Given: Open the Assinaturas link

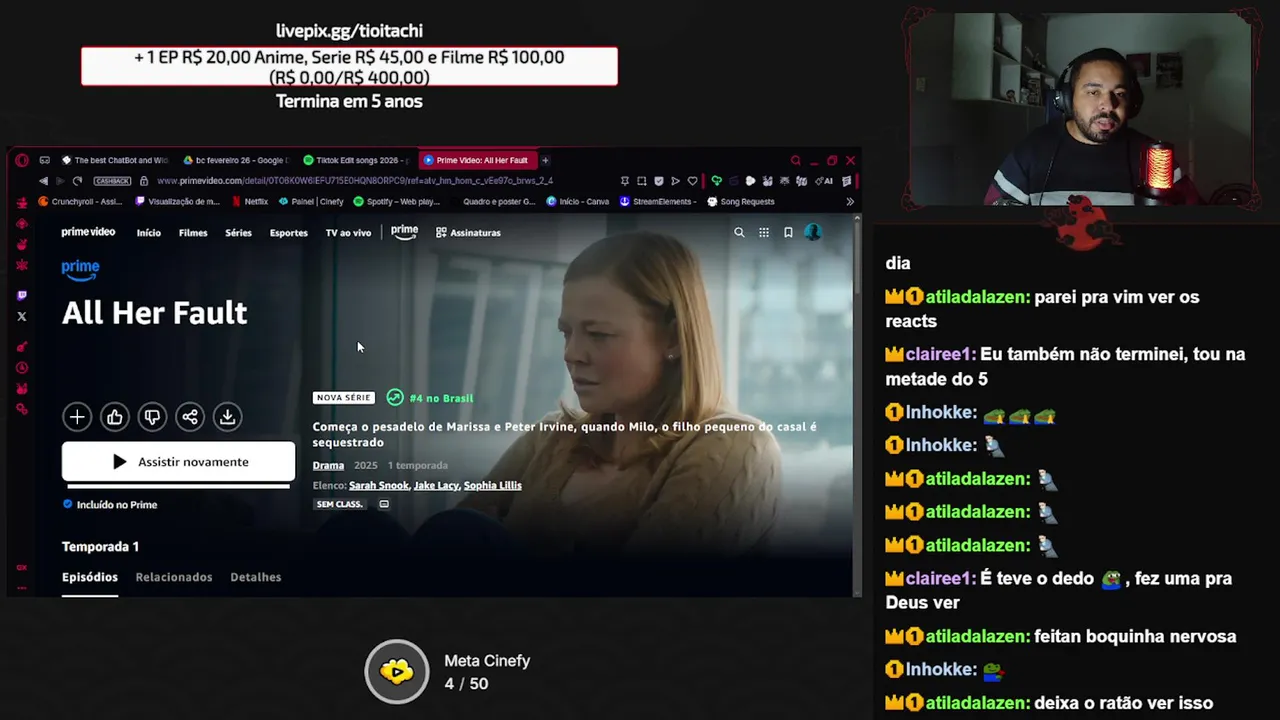Looking at the screenshot, I should pyautogui.click(x=468, y=233).
